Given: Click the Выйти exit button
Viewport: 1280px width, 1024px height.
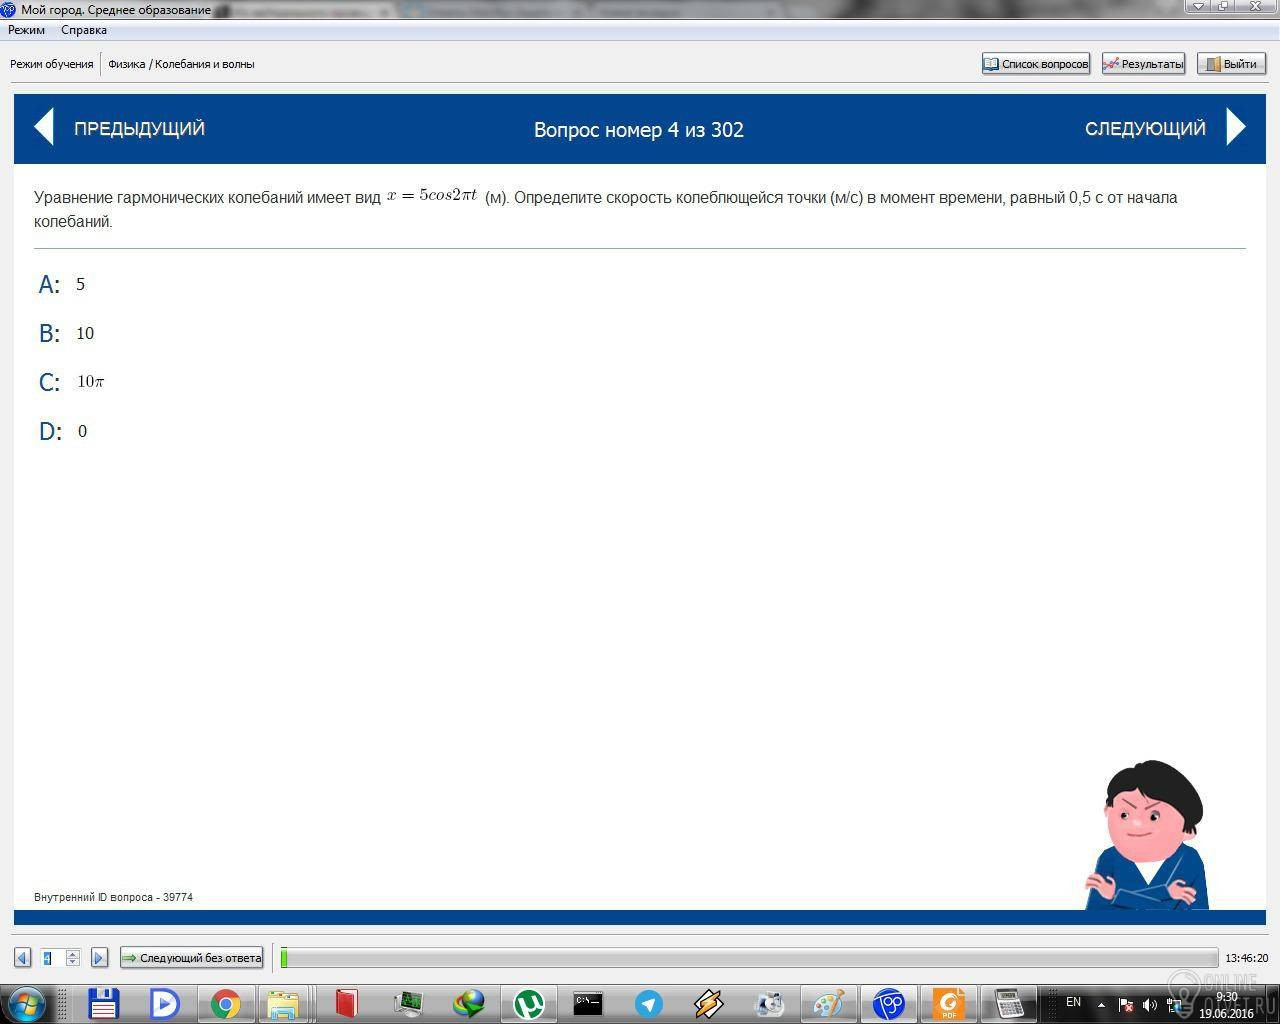Looking at the screenshot, I should pos(1231,64).
